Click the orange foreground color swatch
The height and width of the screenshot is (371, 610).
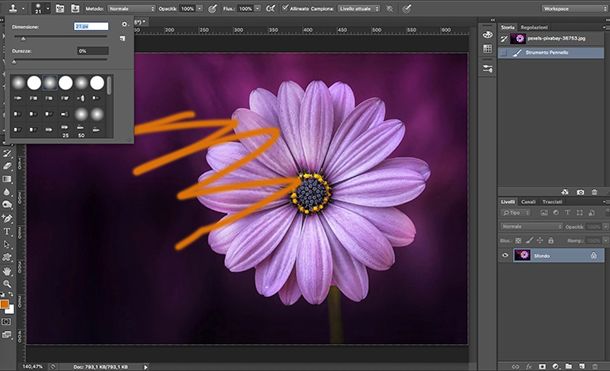4,304
